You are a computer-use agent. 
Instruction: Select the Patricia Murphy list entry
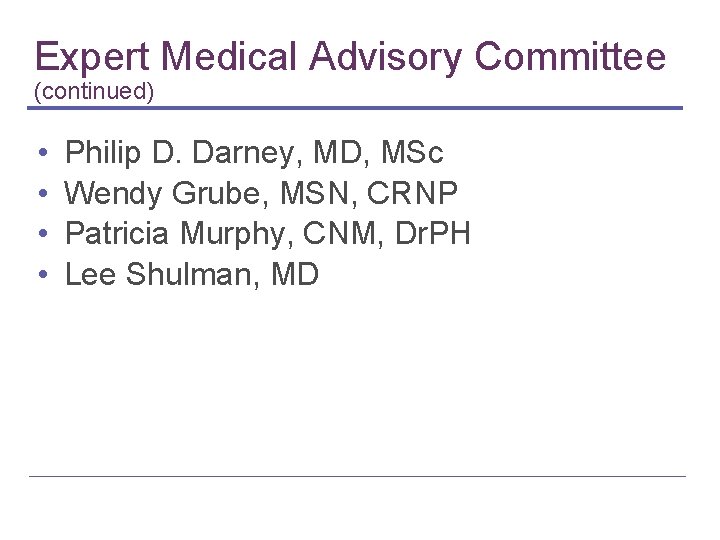pos(267,234)
